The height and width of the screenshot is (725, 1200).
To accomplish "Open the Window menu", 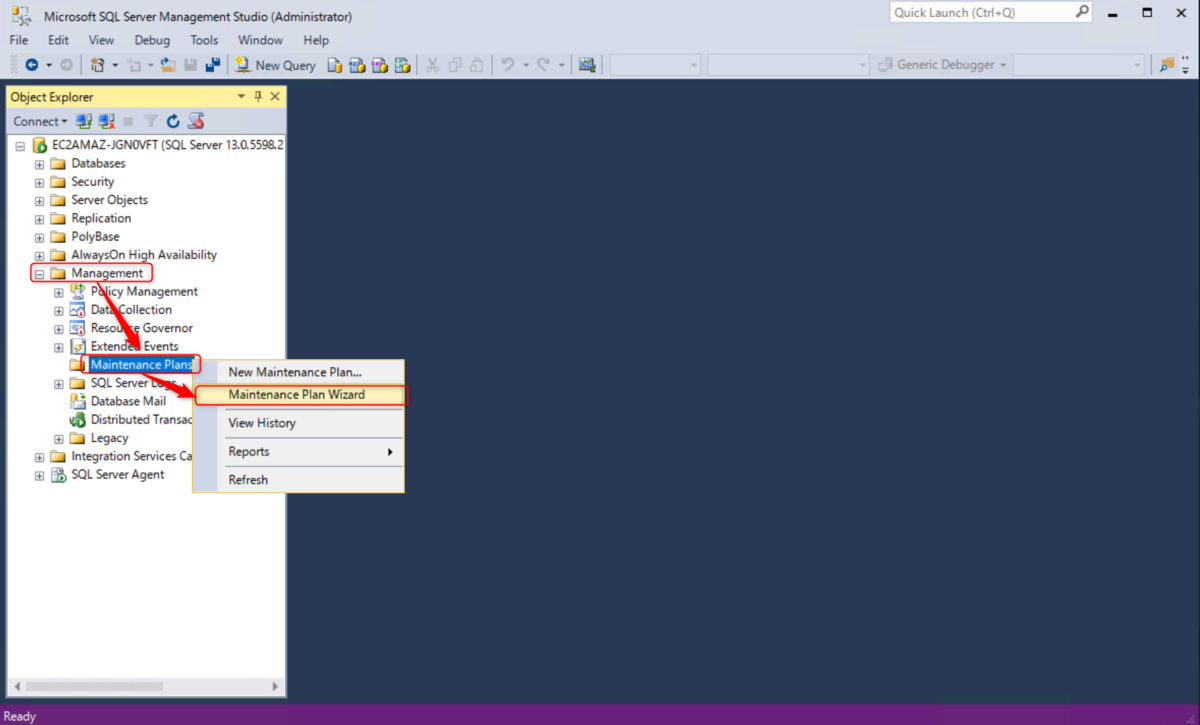I will tap(260, 40).
